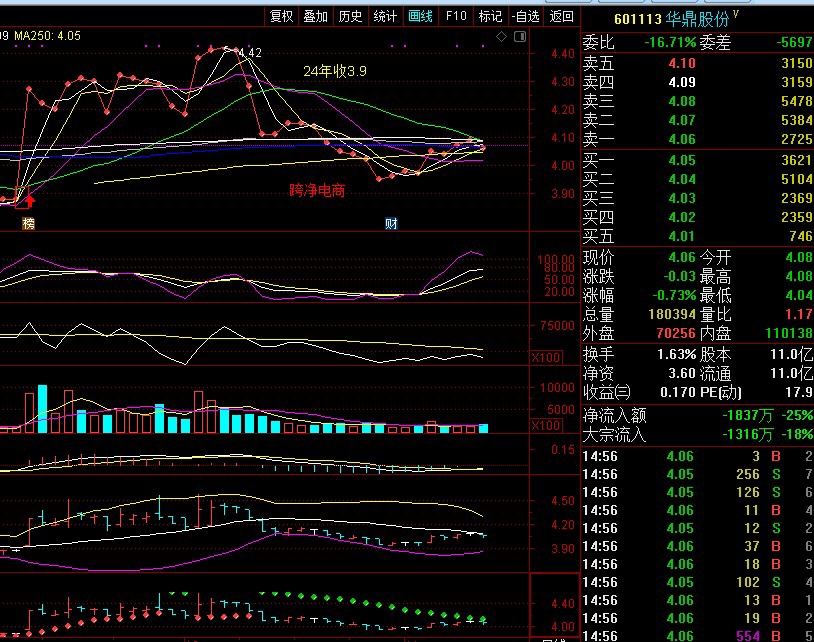Click 标记 mark button
The height and width of the screenshot is (642, 814).
point(490,17)
